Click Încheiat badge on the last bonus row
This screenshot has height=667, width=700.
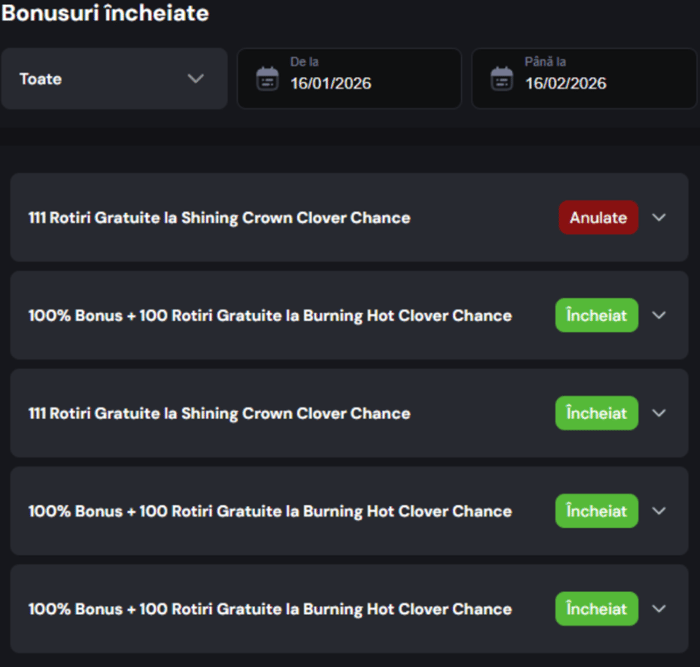click(x=596, y=609)
